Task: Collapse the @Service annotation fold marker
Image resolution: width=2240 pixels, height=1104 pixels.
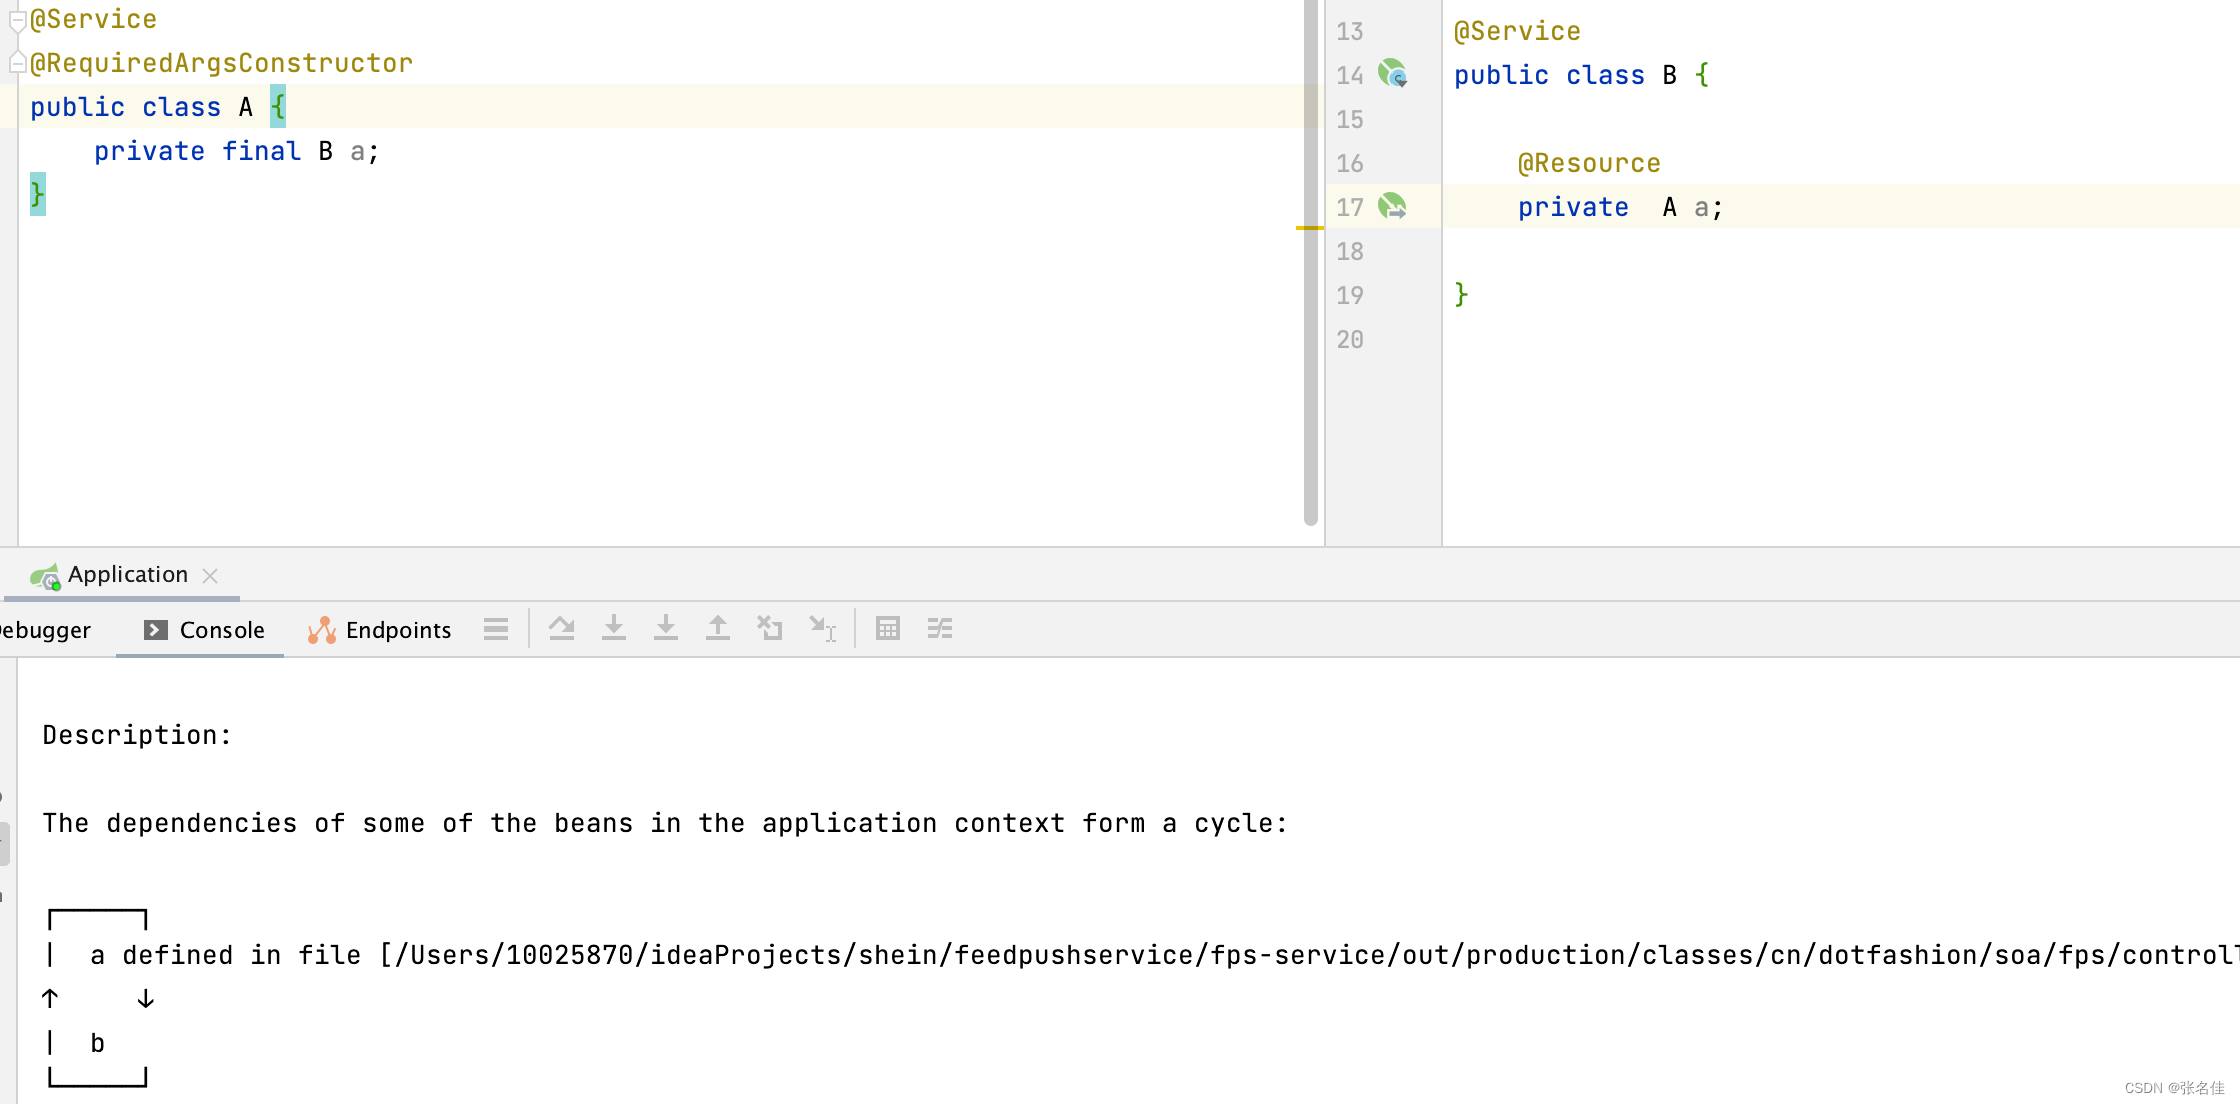Action: [x=17, y=20]
